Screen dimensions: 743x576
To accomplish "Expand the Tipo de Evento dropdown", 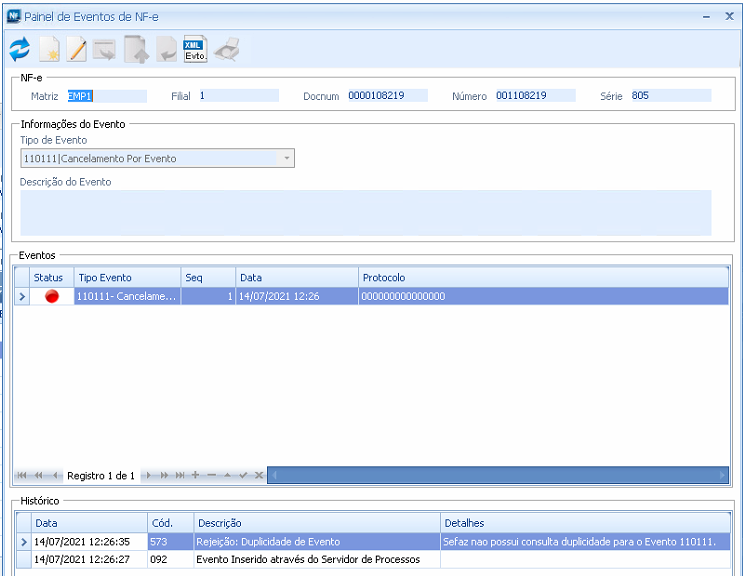I will click(x=287, y=158).
